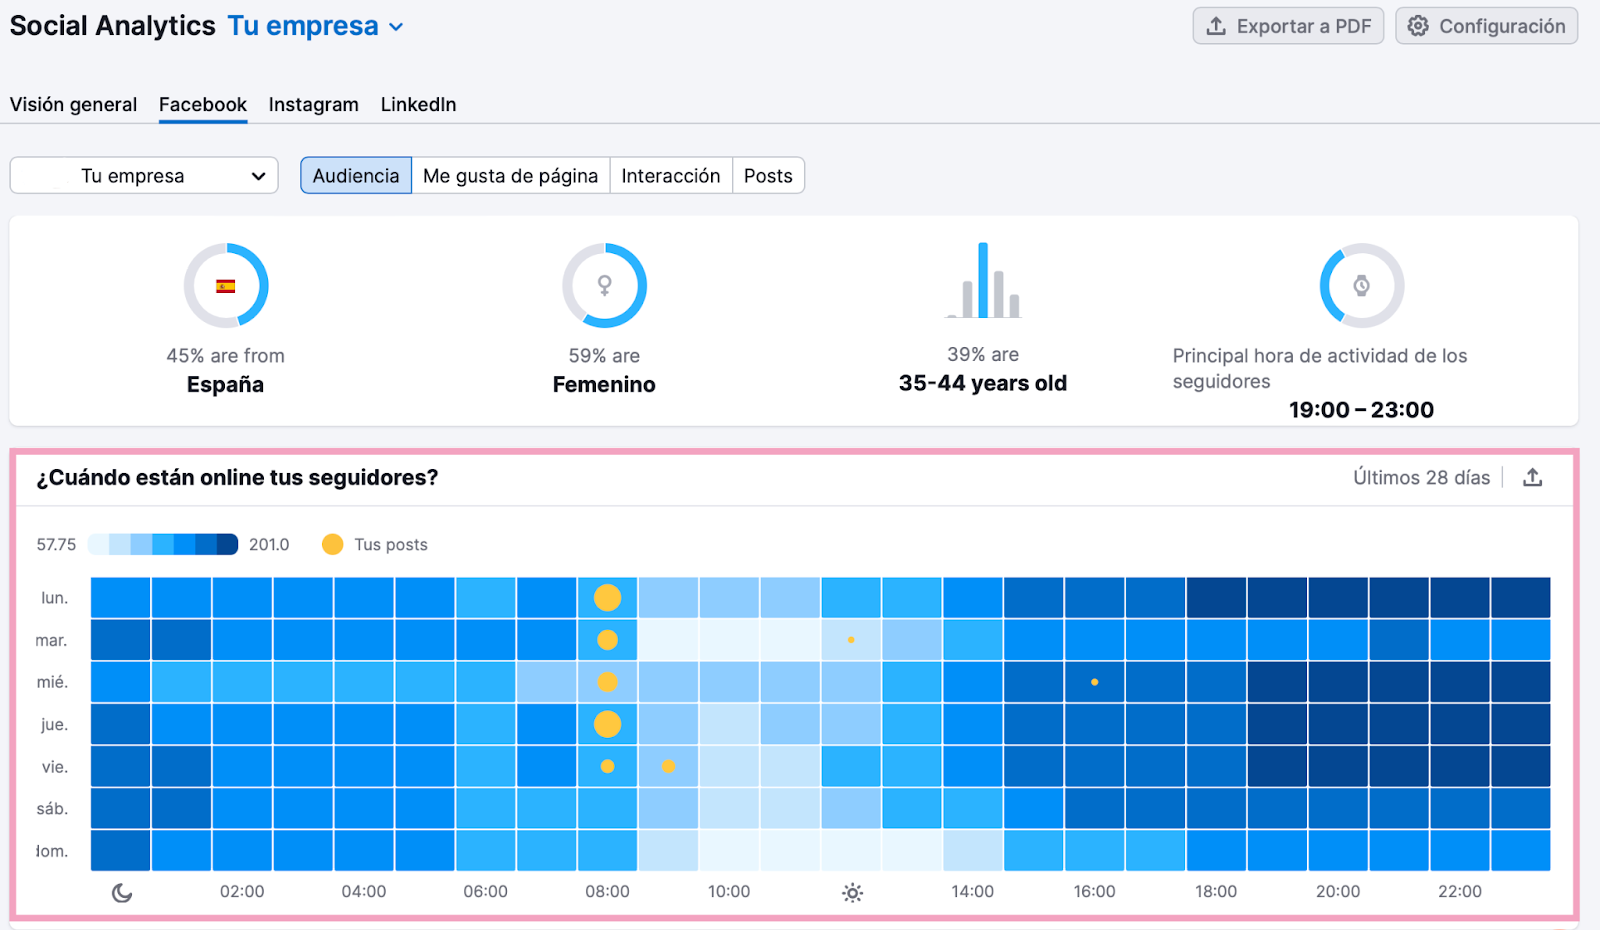Click the 19:00 – 23:00 activity time
Viewport: 1600px width, 930px height.
pos(1361,410)
